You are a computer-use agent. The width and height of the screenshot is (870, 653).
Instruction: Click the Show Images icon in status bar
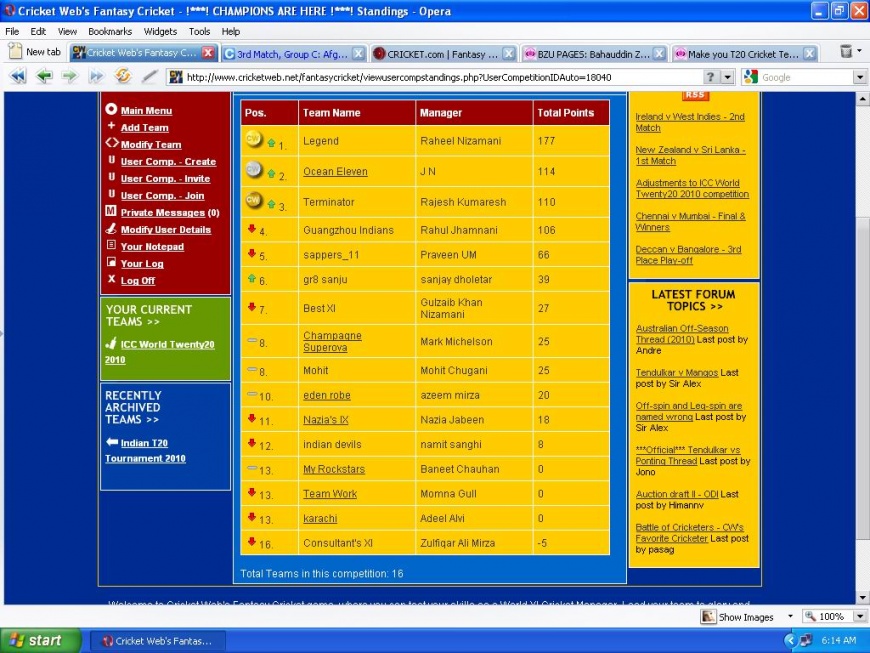pyautogui.click(x=708, y=617)
